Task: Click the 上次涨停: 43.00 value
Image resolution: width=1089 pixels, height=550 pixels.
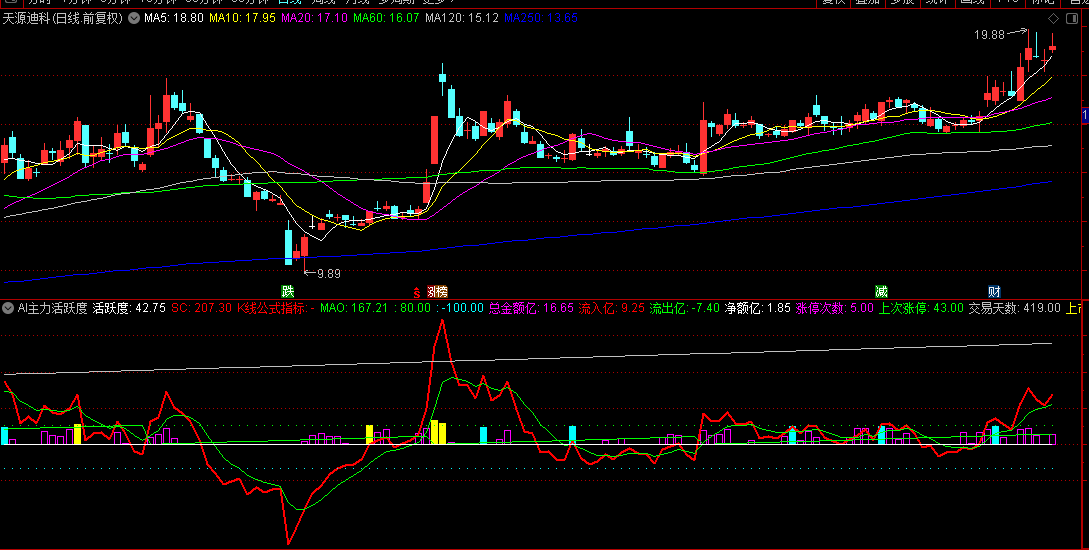Action: coord(922,308)
